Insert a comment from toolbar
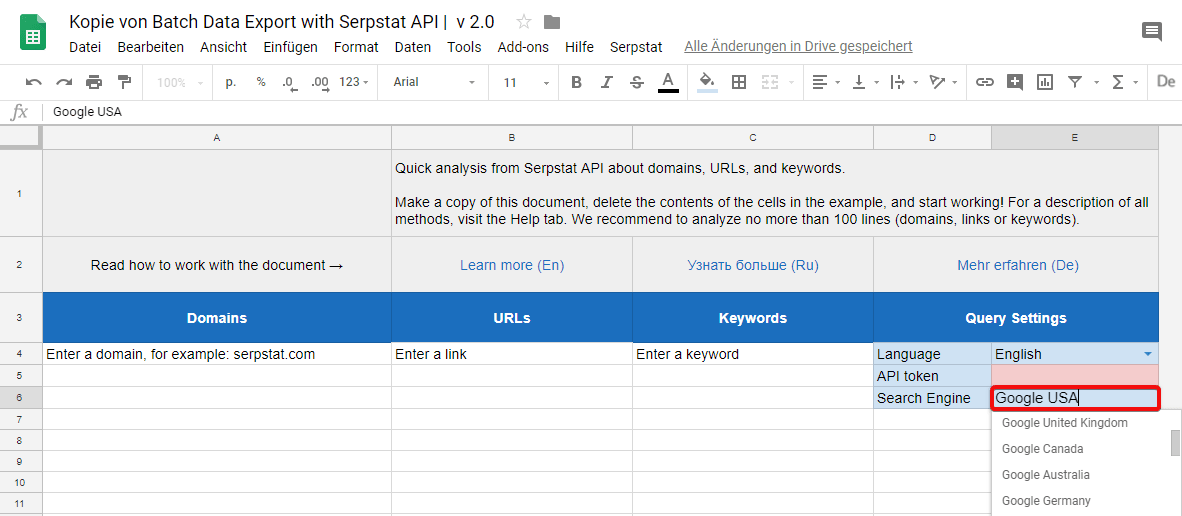The height and width of the screenshot is (516, 1182). 1015,83
